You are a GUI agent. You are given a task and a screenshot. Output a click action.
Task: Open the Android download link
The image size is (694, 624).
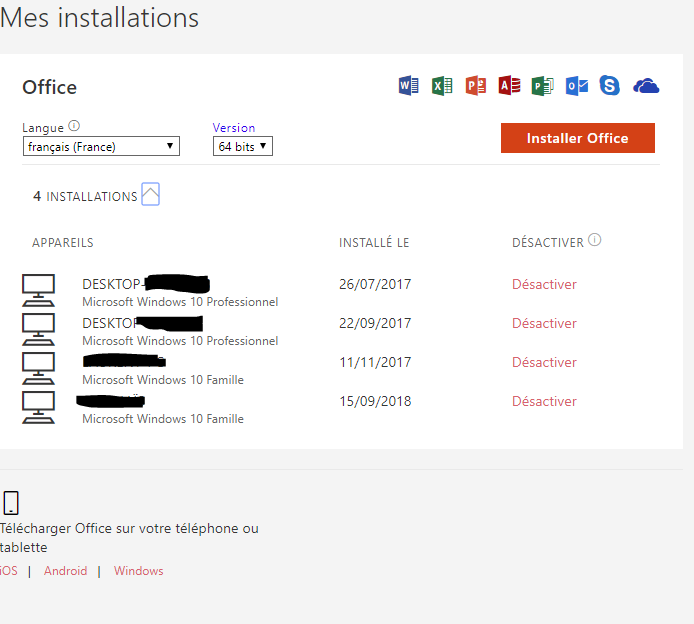click(66, 571)
